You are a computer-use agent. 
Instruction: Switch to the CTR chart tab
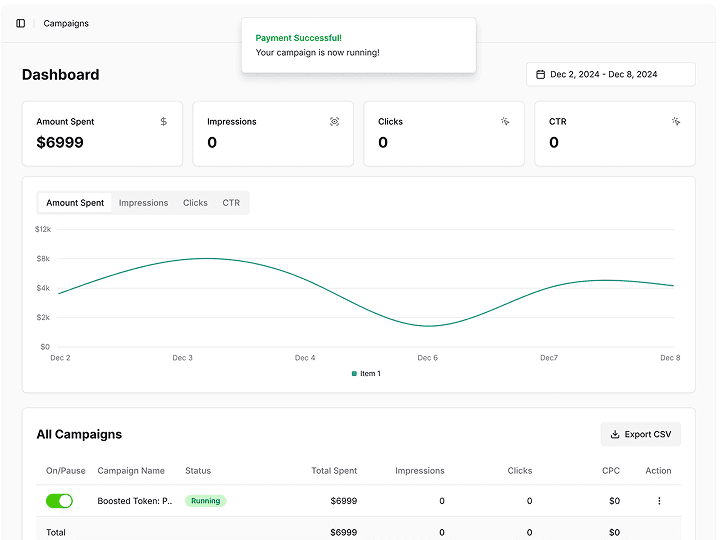pos(231,203)
